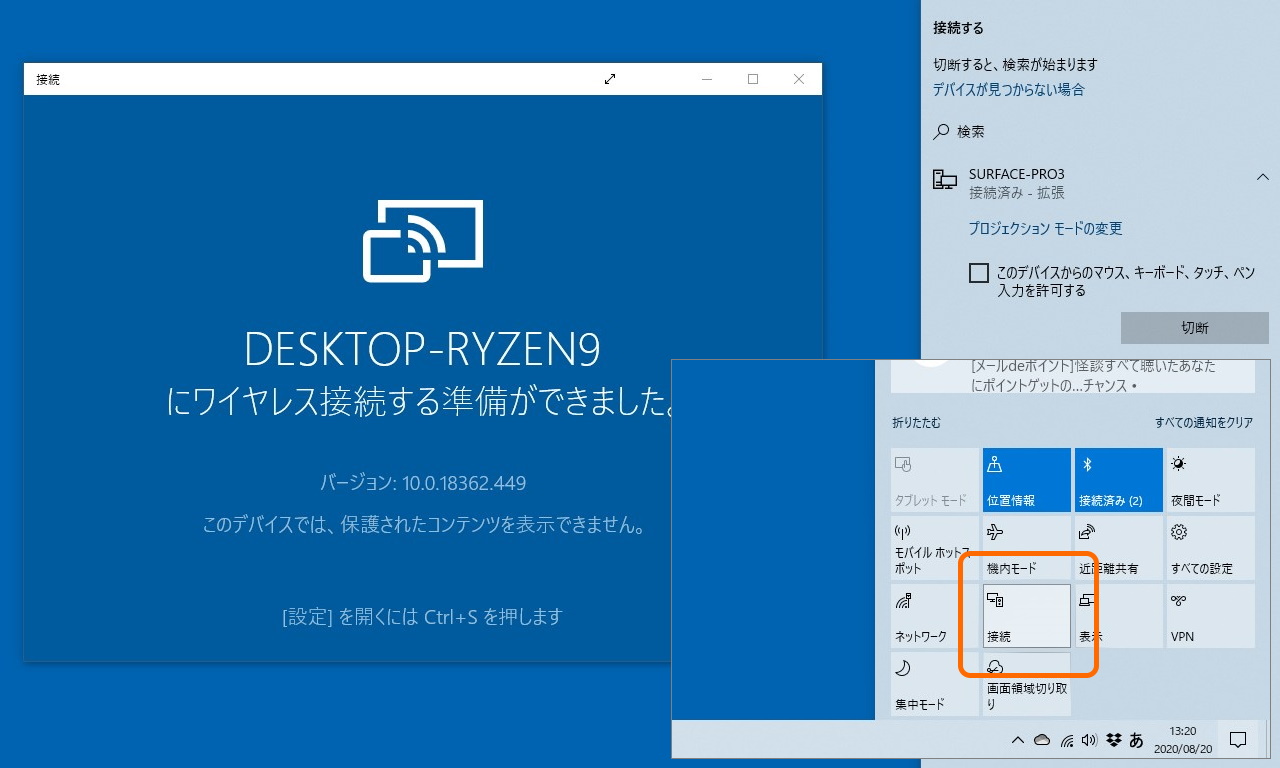This screenshot has height=768, width=1280.
Task: Enable 機内モード airplane mode
Action: (1026, 548)
